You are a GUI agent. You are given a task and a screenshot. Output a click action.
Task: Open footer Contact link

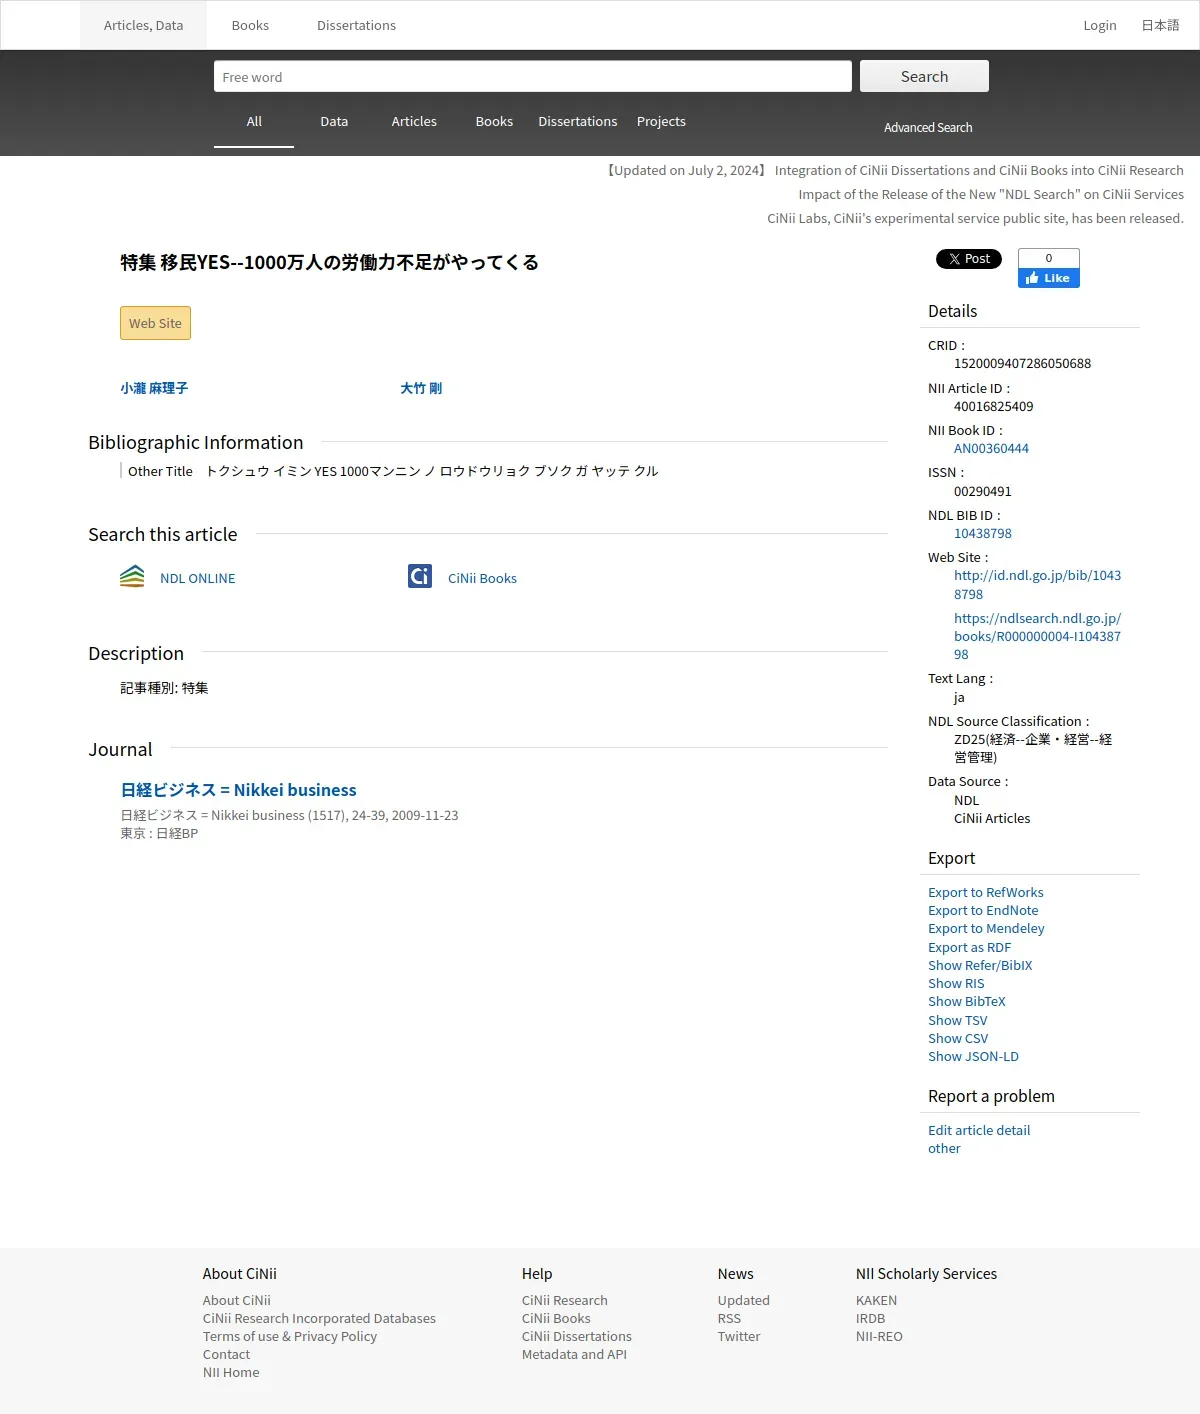(226, 1355)
